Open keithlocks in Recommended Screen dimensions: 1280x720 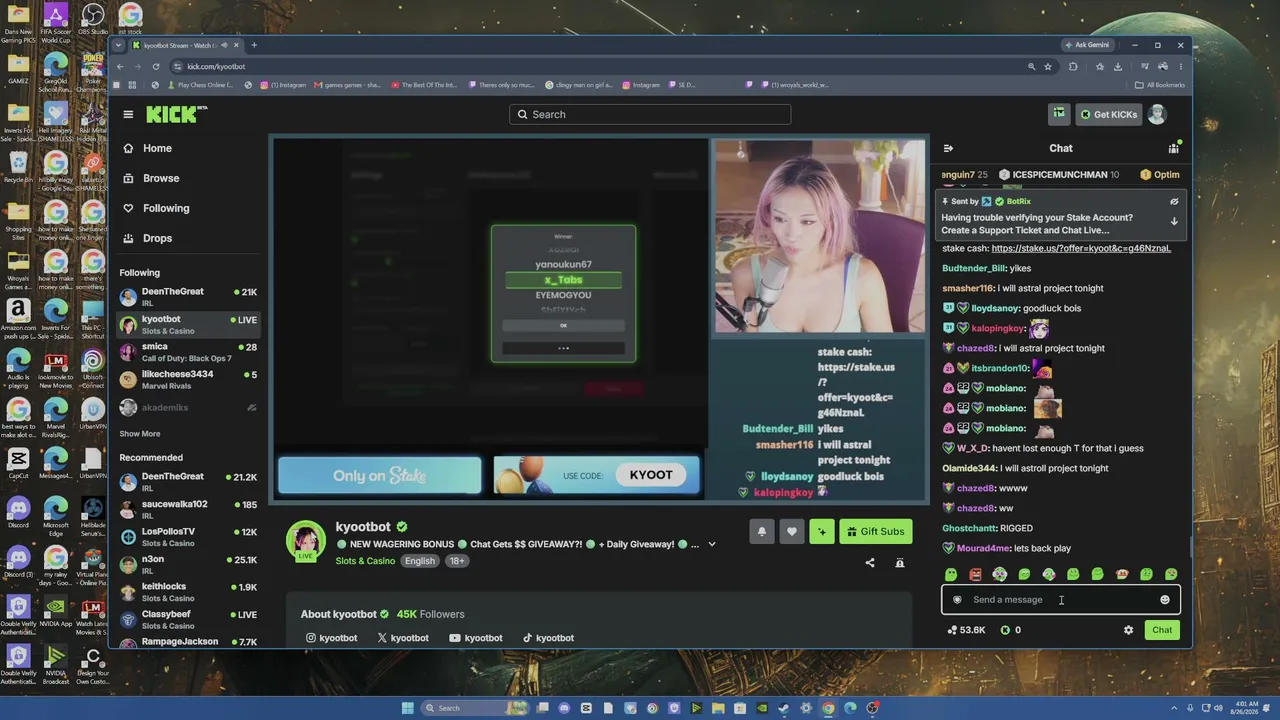pos(188,592)
